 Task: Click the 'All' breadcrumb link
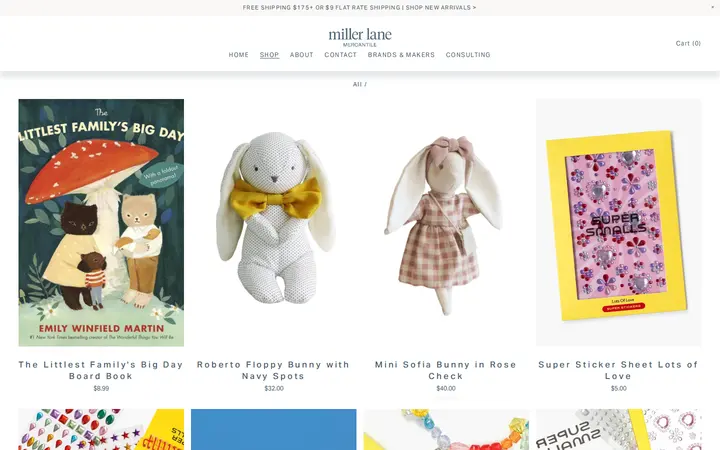(x=357, y=84)
